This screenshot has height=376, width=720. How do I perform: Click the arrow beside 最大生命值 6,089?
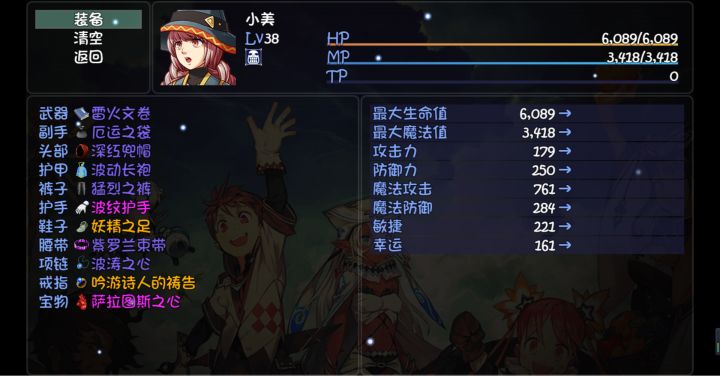565,113
